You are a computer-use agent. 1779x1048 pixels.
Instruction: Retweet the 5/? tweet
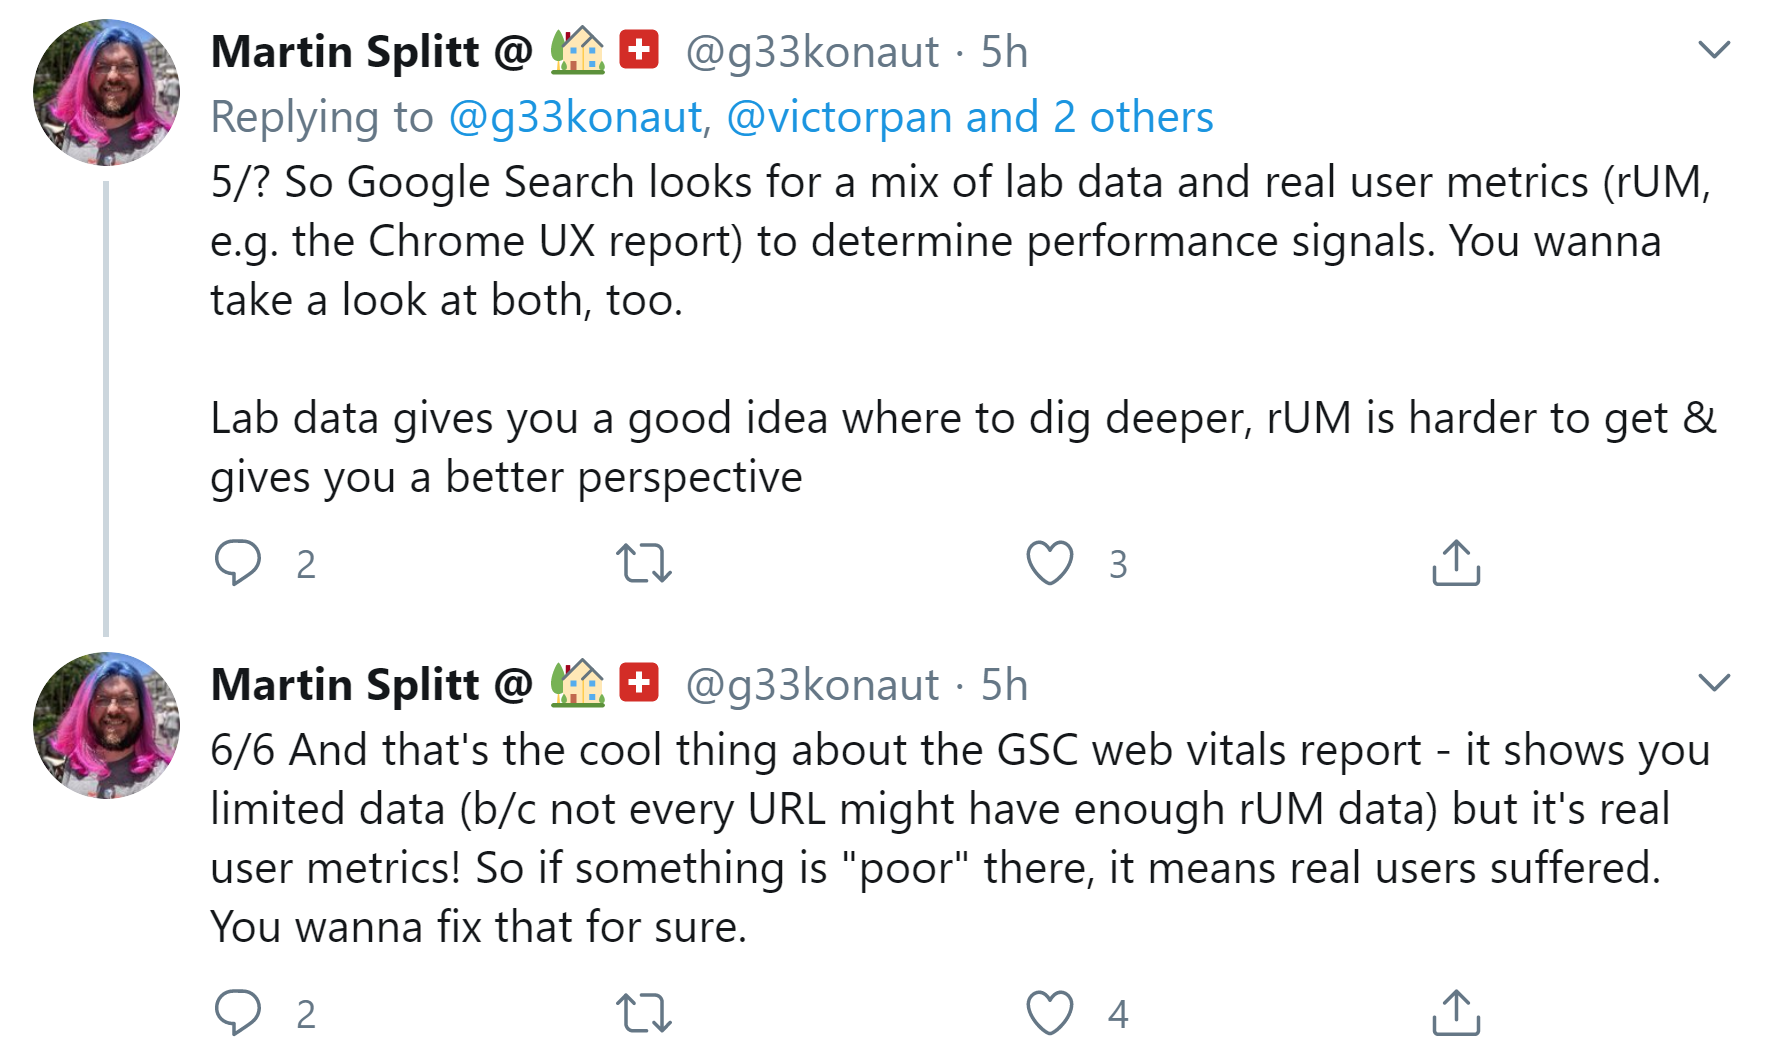[643, 563]
